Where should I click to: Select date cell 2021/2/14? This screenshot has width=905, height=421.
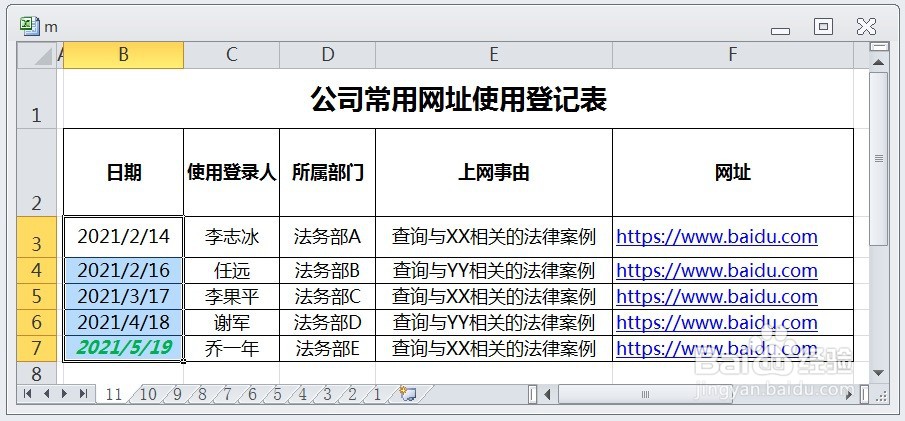tap(124, 237)
